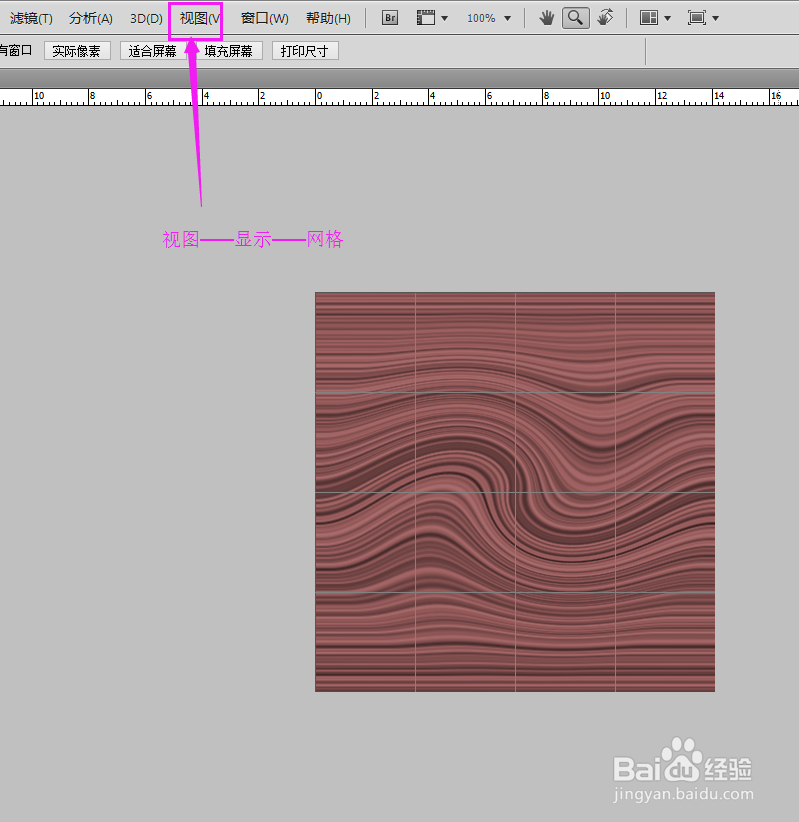Viewport: 799px width, 822px height.
Task: Click the Screen Mode icon
Action: point(697,18)
